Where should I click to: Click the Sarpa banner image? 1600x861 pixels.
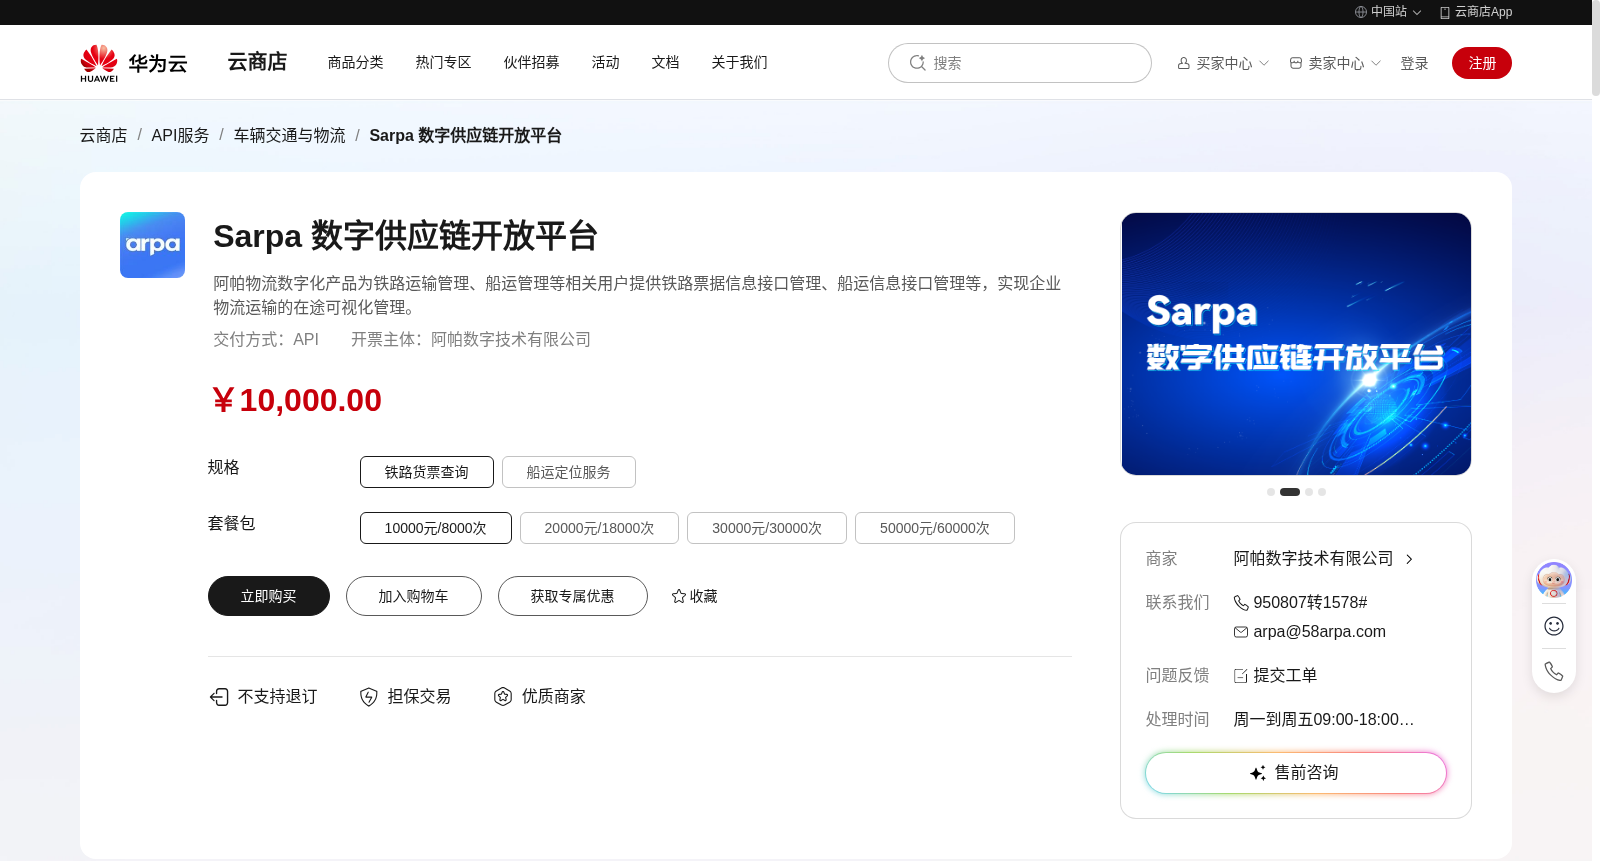click(x=1296, y=344)
